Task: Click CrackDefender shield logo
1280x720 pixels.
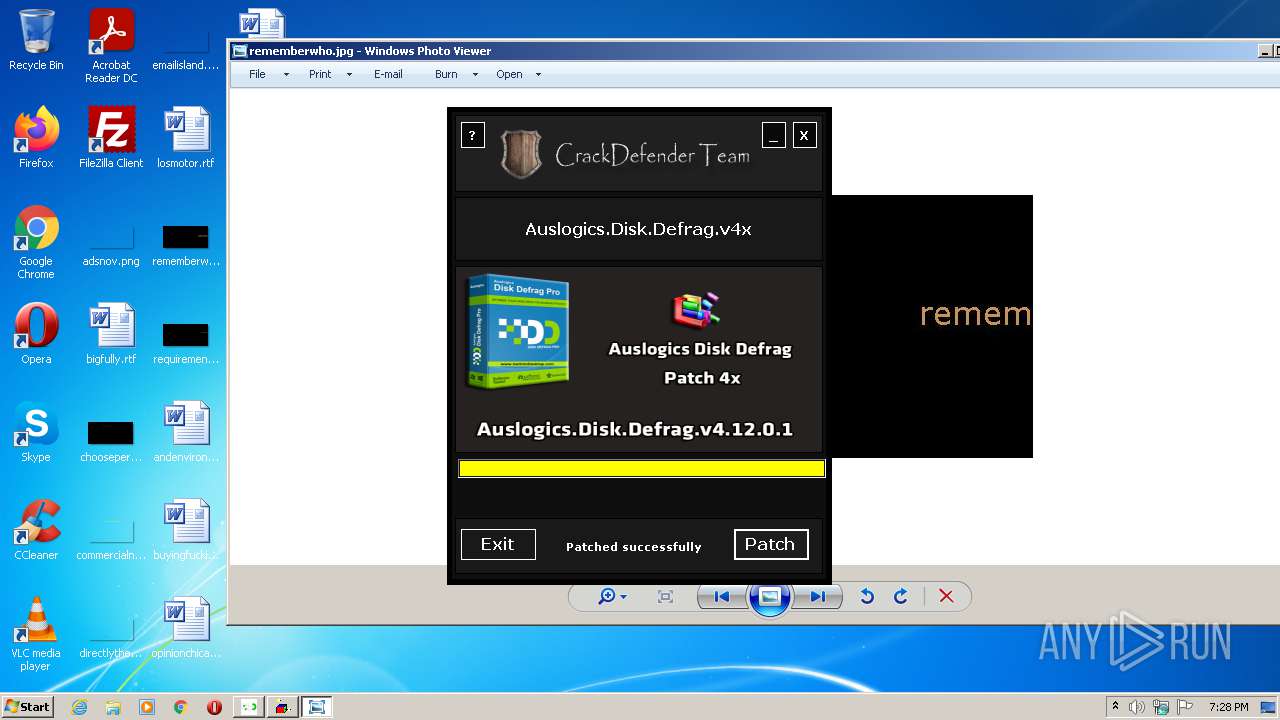Action: pos(520,154)
